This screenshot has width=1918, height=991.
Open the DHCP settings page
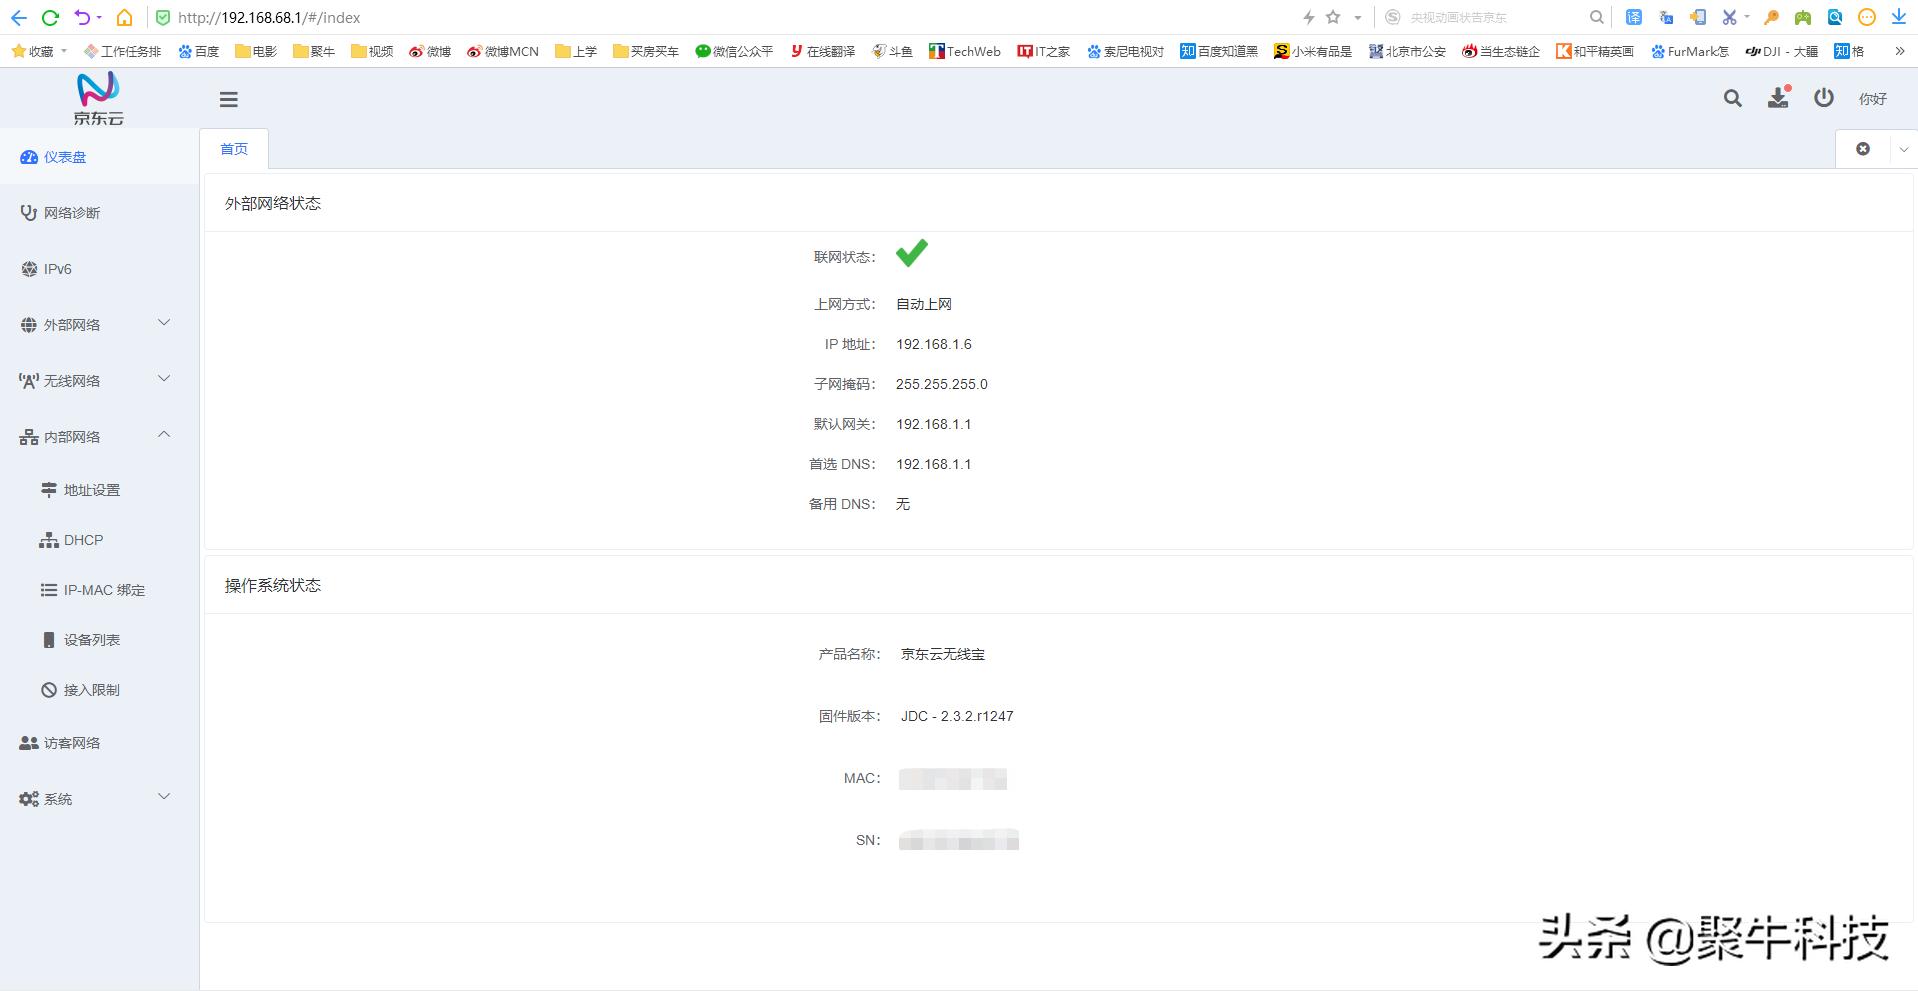pos(99,540)
